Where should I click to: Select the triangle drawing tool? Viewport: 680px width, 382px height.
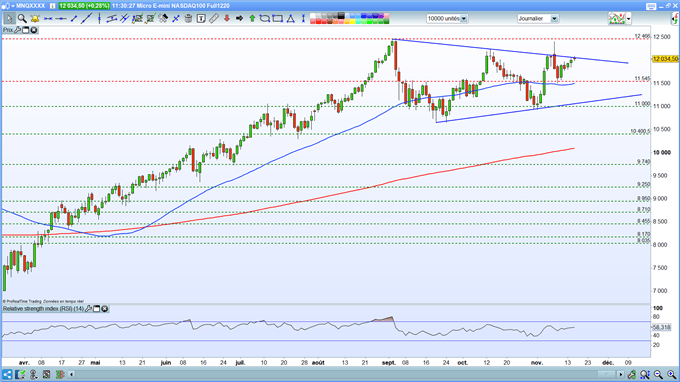(291, 18)
